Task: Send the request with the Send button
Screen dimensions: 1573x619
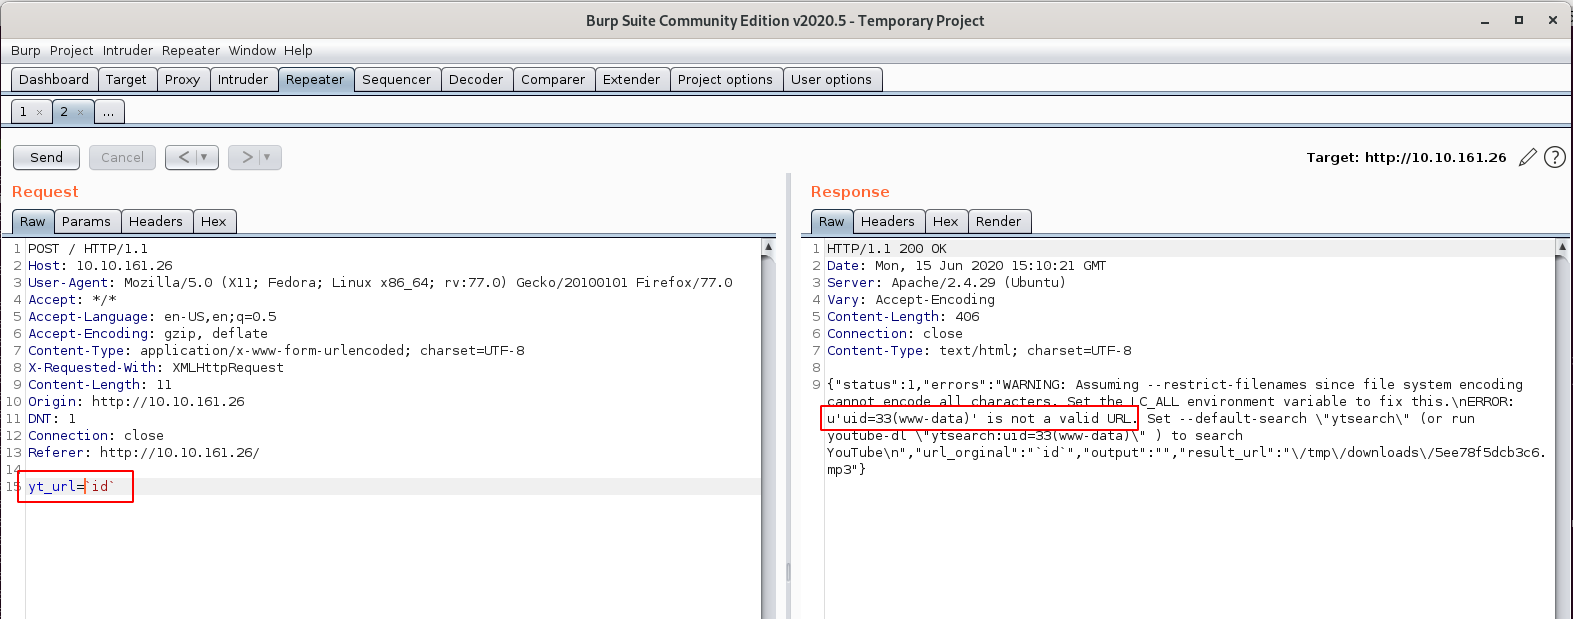Action: pos(46,157)
